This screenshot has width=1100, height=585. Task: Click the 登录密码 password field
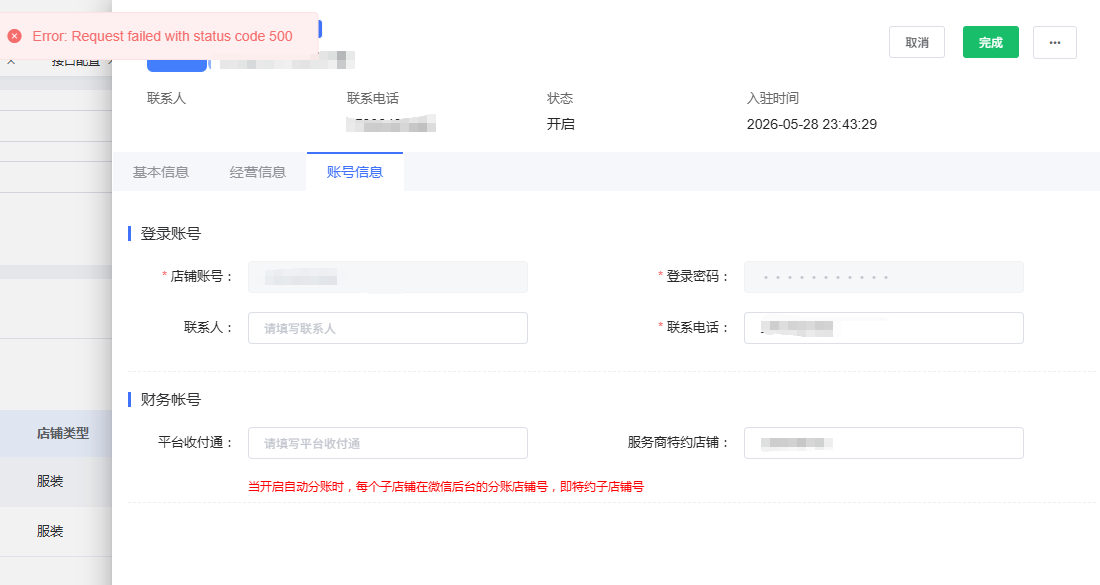pyautogui.click(x=883, y=277)
